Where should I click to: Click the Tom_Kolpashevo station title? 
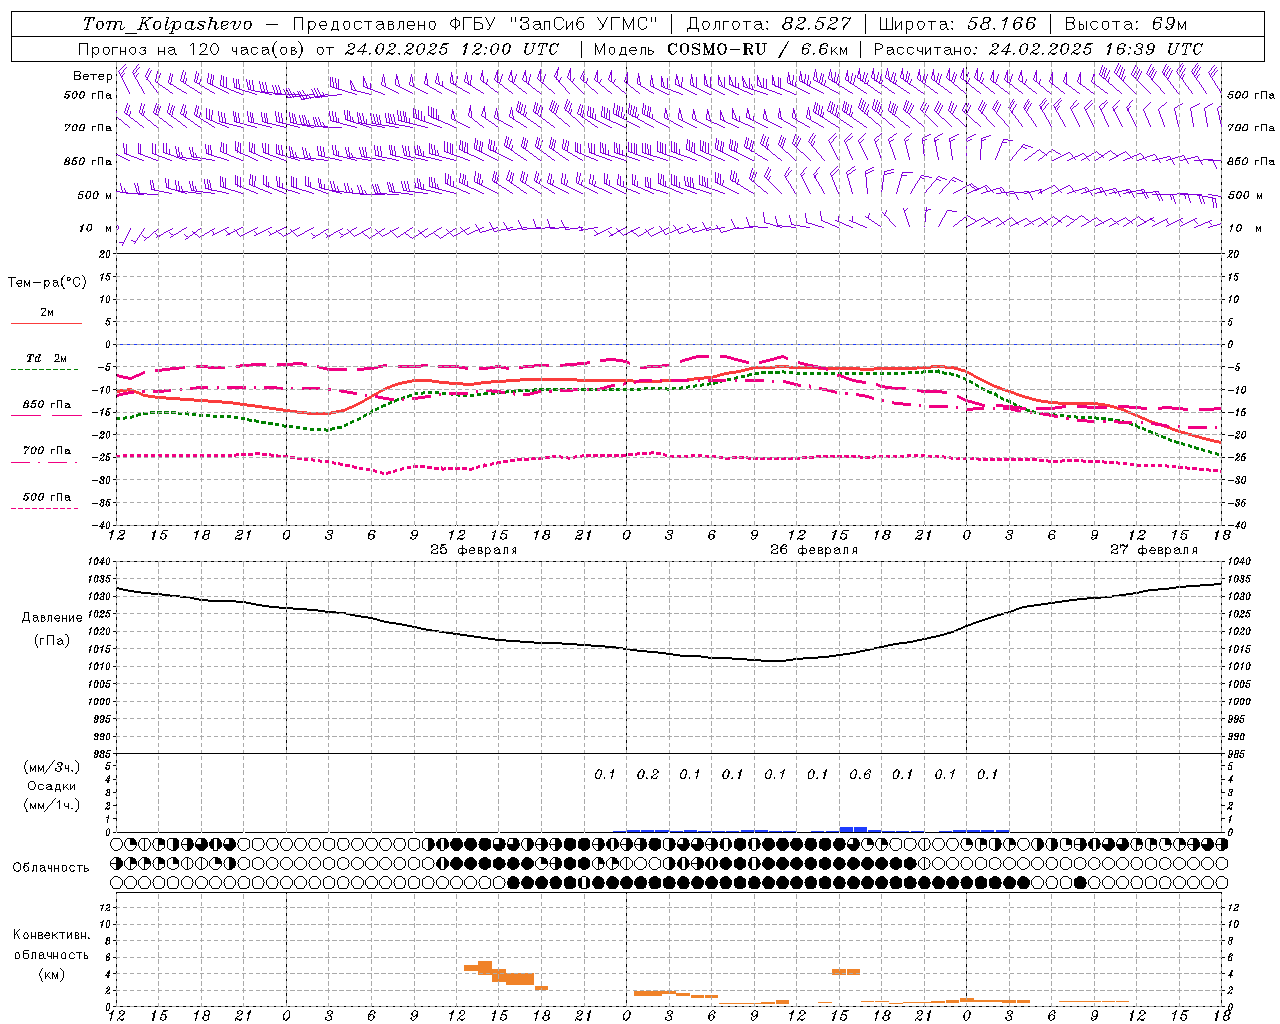[x=168, y=24]
